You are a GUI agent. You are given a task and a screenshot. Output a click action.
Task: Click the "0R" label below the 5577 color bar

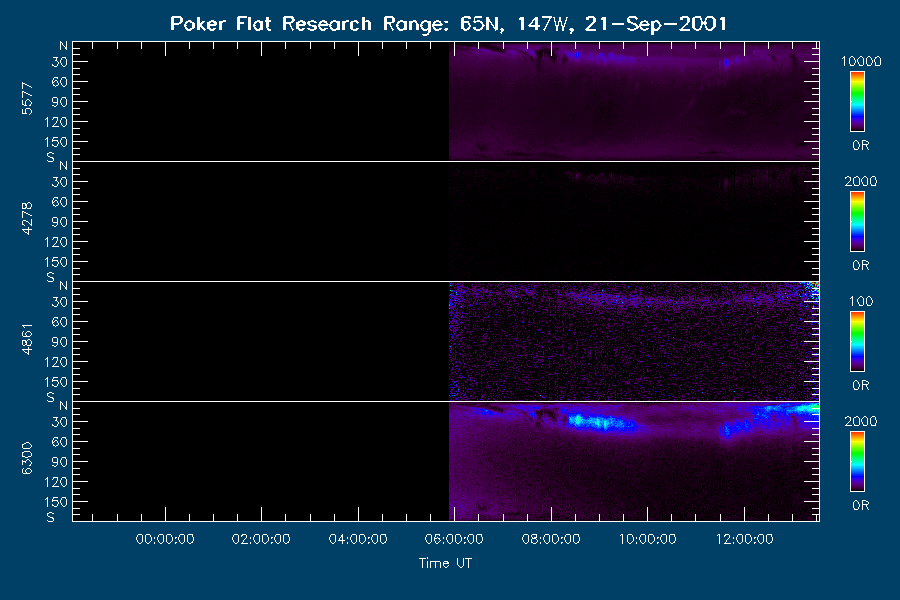[x=861, y=146]
